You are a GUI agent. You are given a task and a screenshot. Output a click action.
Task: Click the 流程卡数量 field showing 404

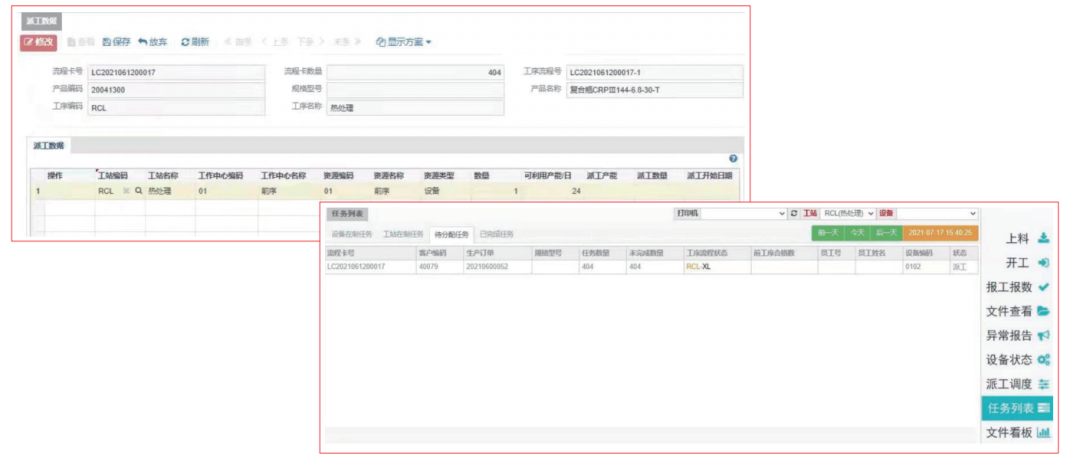(x=415, y=72)
